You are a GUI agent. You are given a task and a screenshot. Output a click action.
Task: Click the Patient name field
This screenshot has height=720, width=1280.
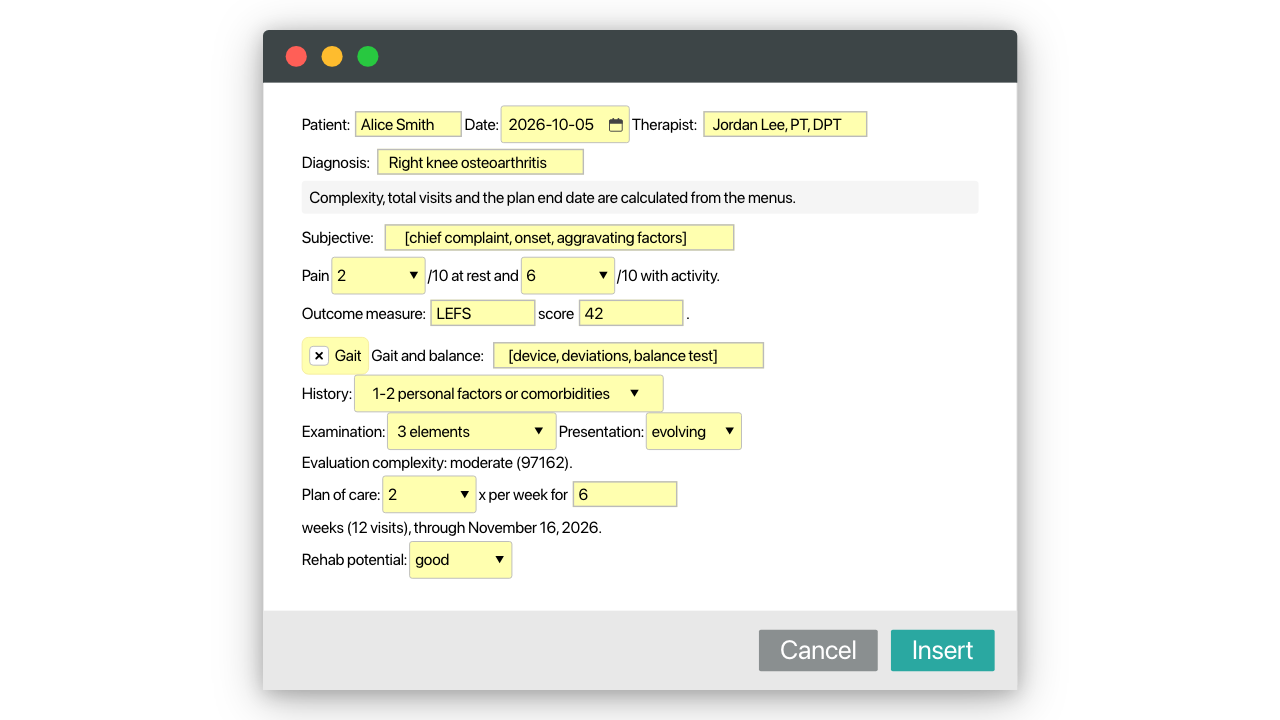[408, 124]
